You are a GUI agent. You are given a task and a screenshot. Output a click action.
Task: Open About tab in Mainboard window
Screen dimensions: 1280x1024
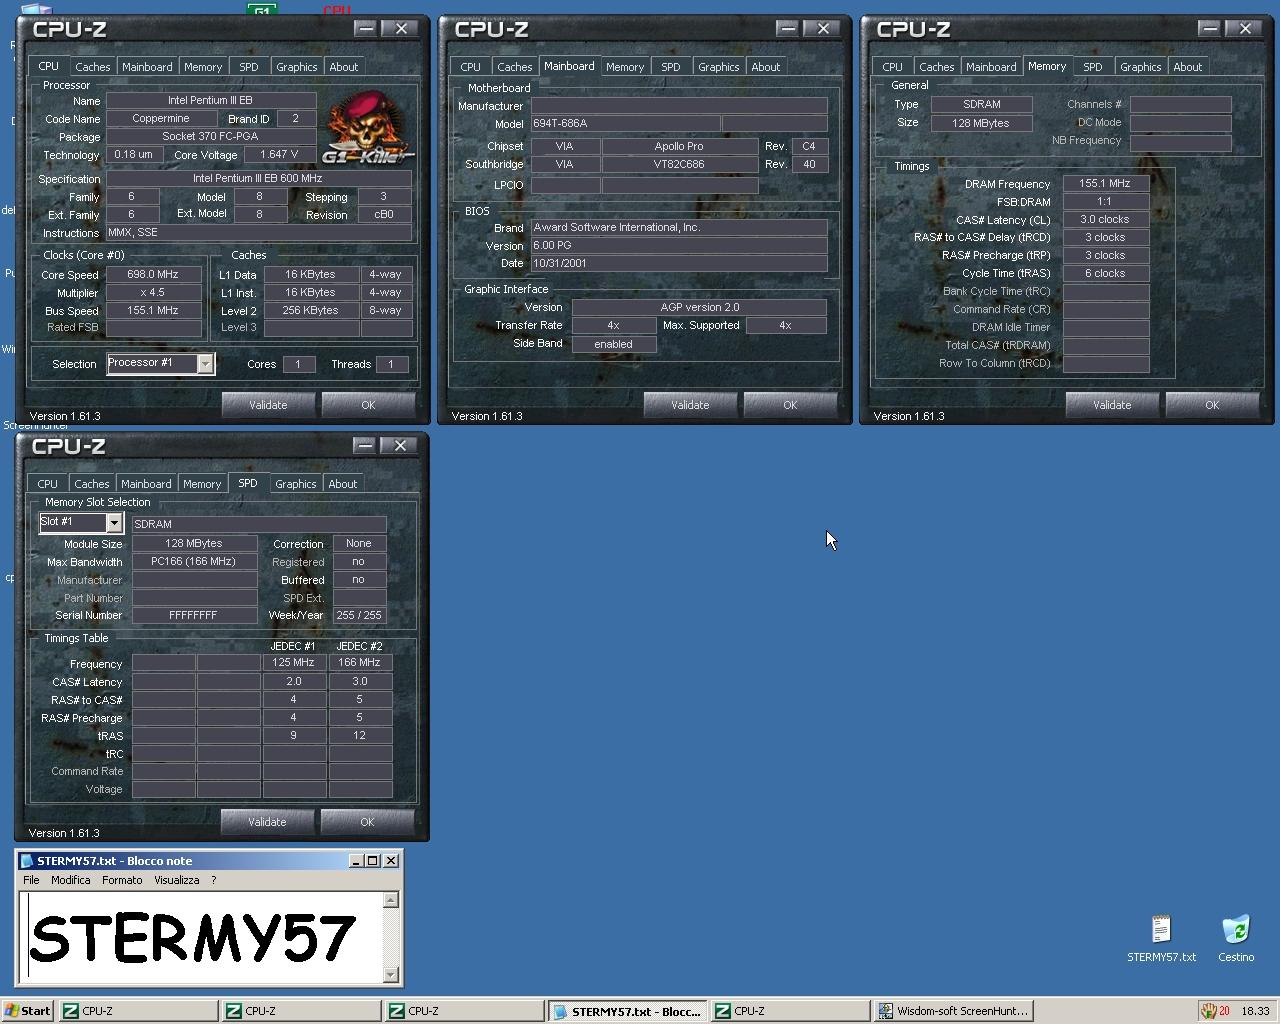click(x=766, y=67)
